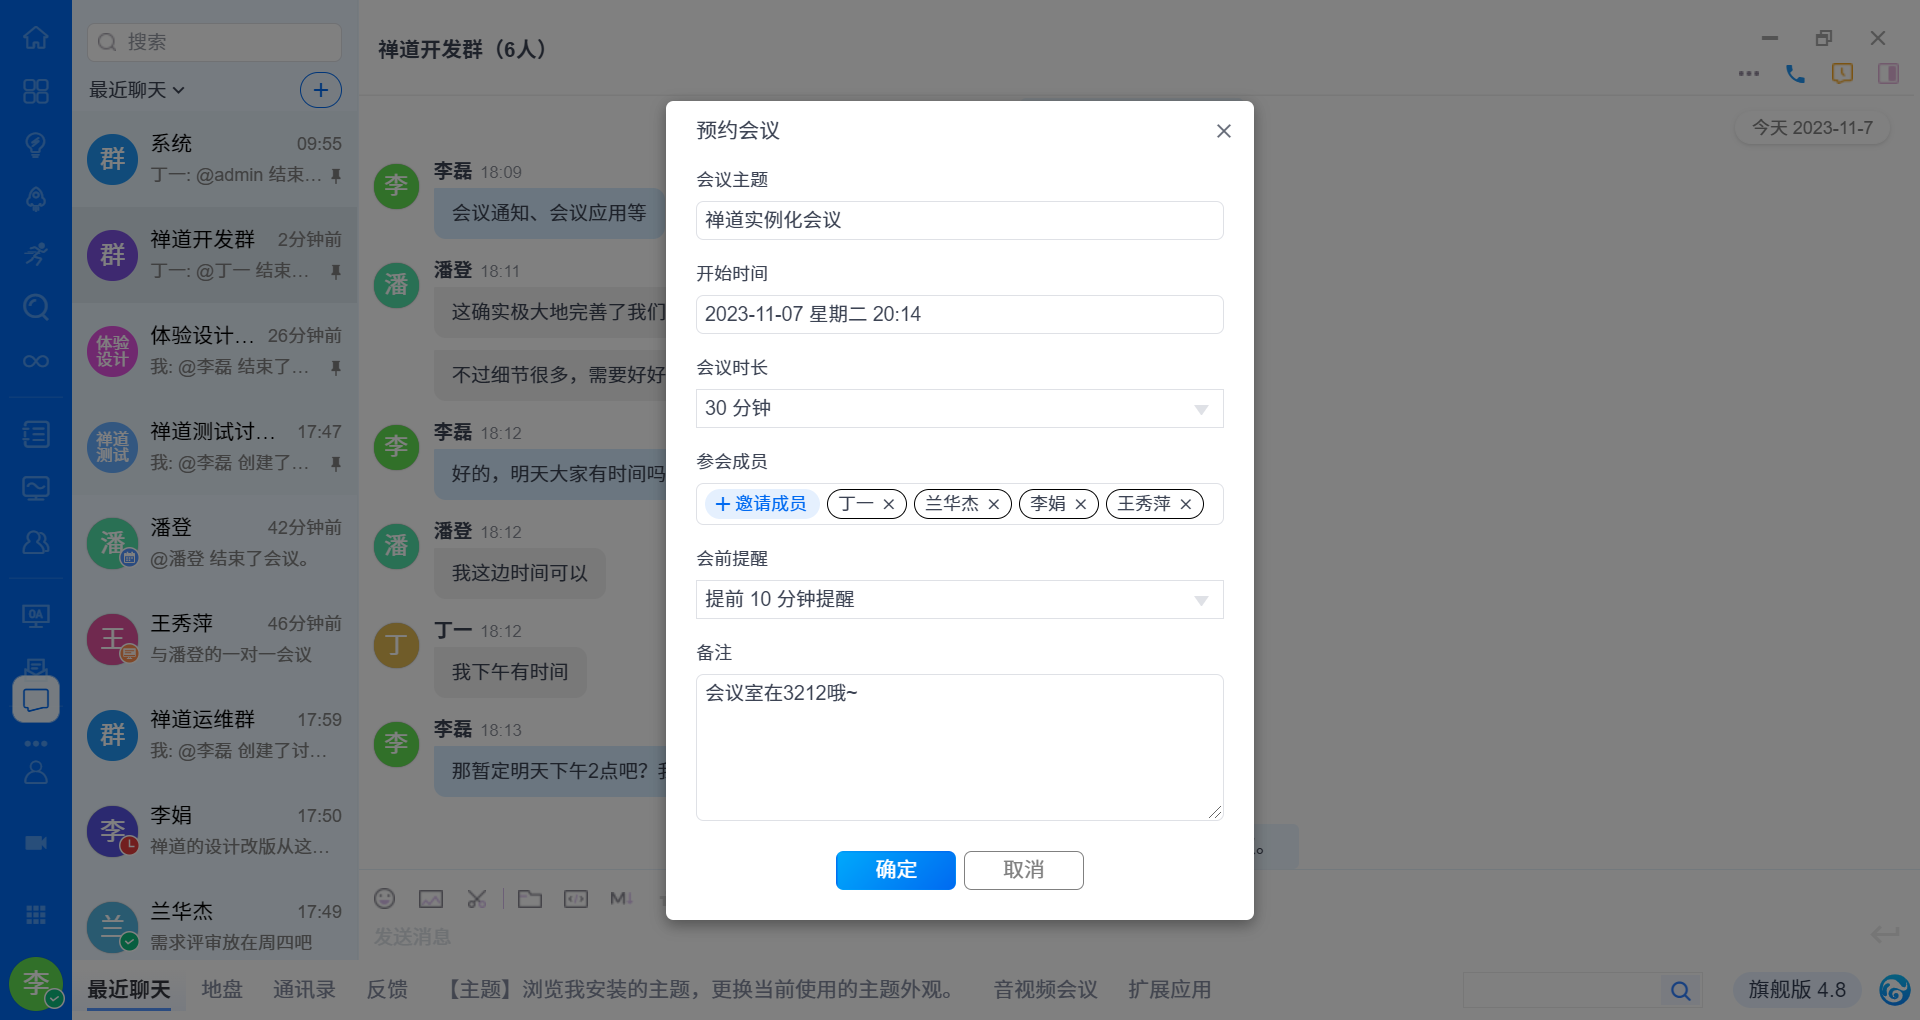The width and height of the screenshot is (1920, 1020).
Task: Click the green 李 user avatar at bottom-left
Action: coord(36,983)
